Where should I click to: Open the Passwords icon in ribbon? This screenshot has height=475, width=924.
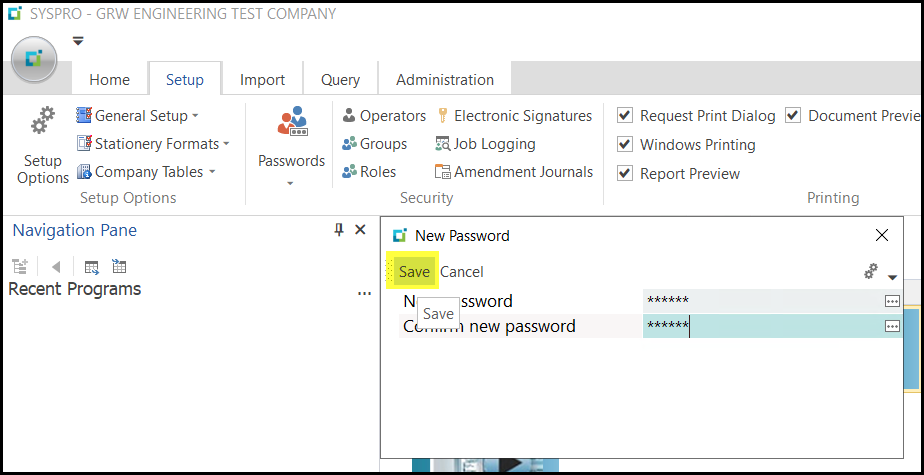point(291,124)
